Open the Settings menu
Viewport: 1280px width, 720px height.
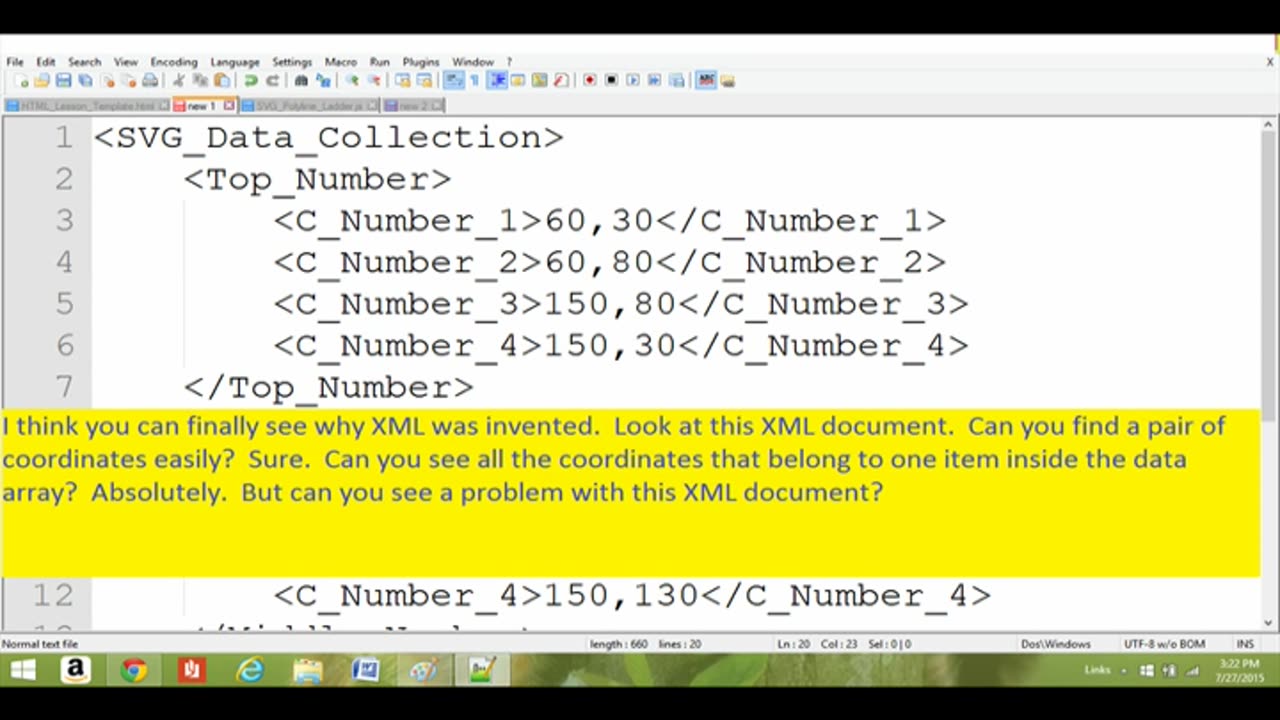[292, 62]
